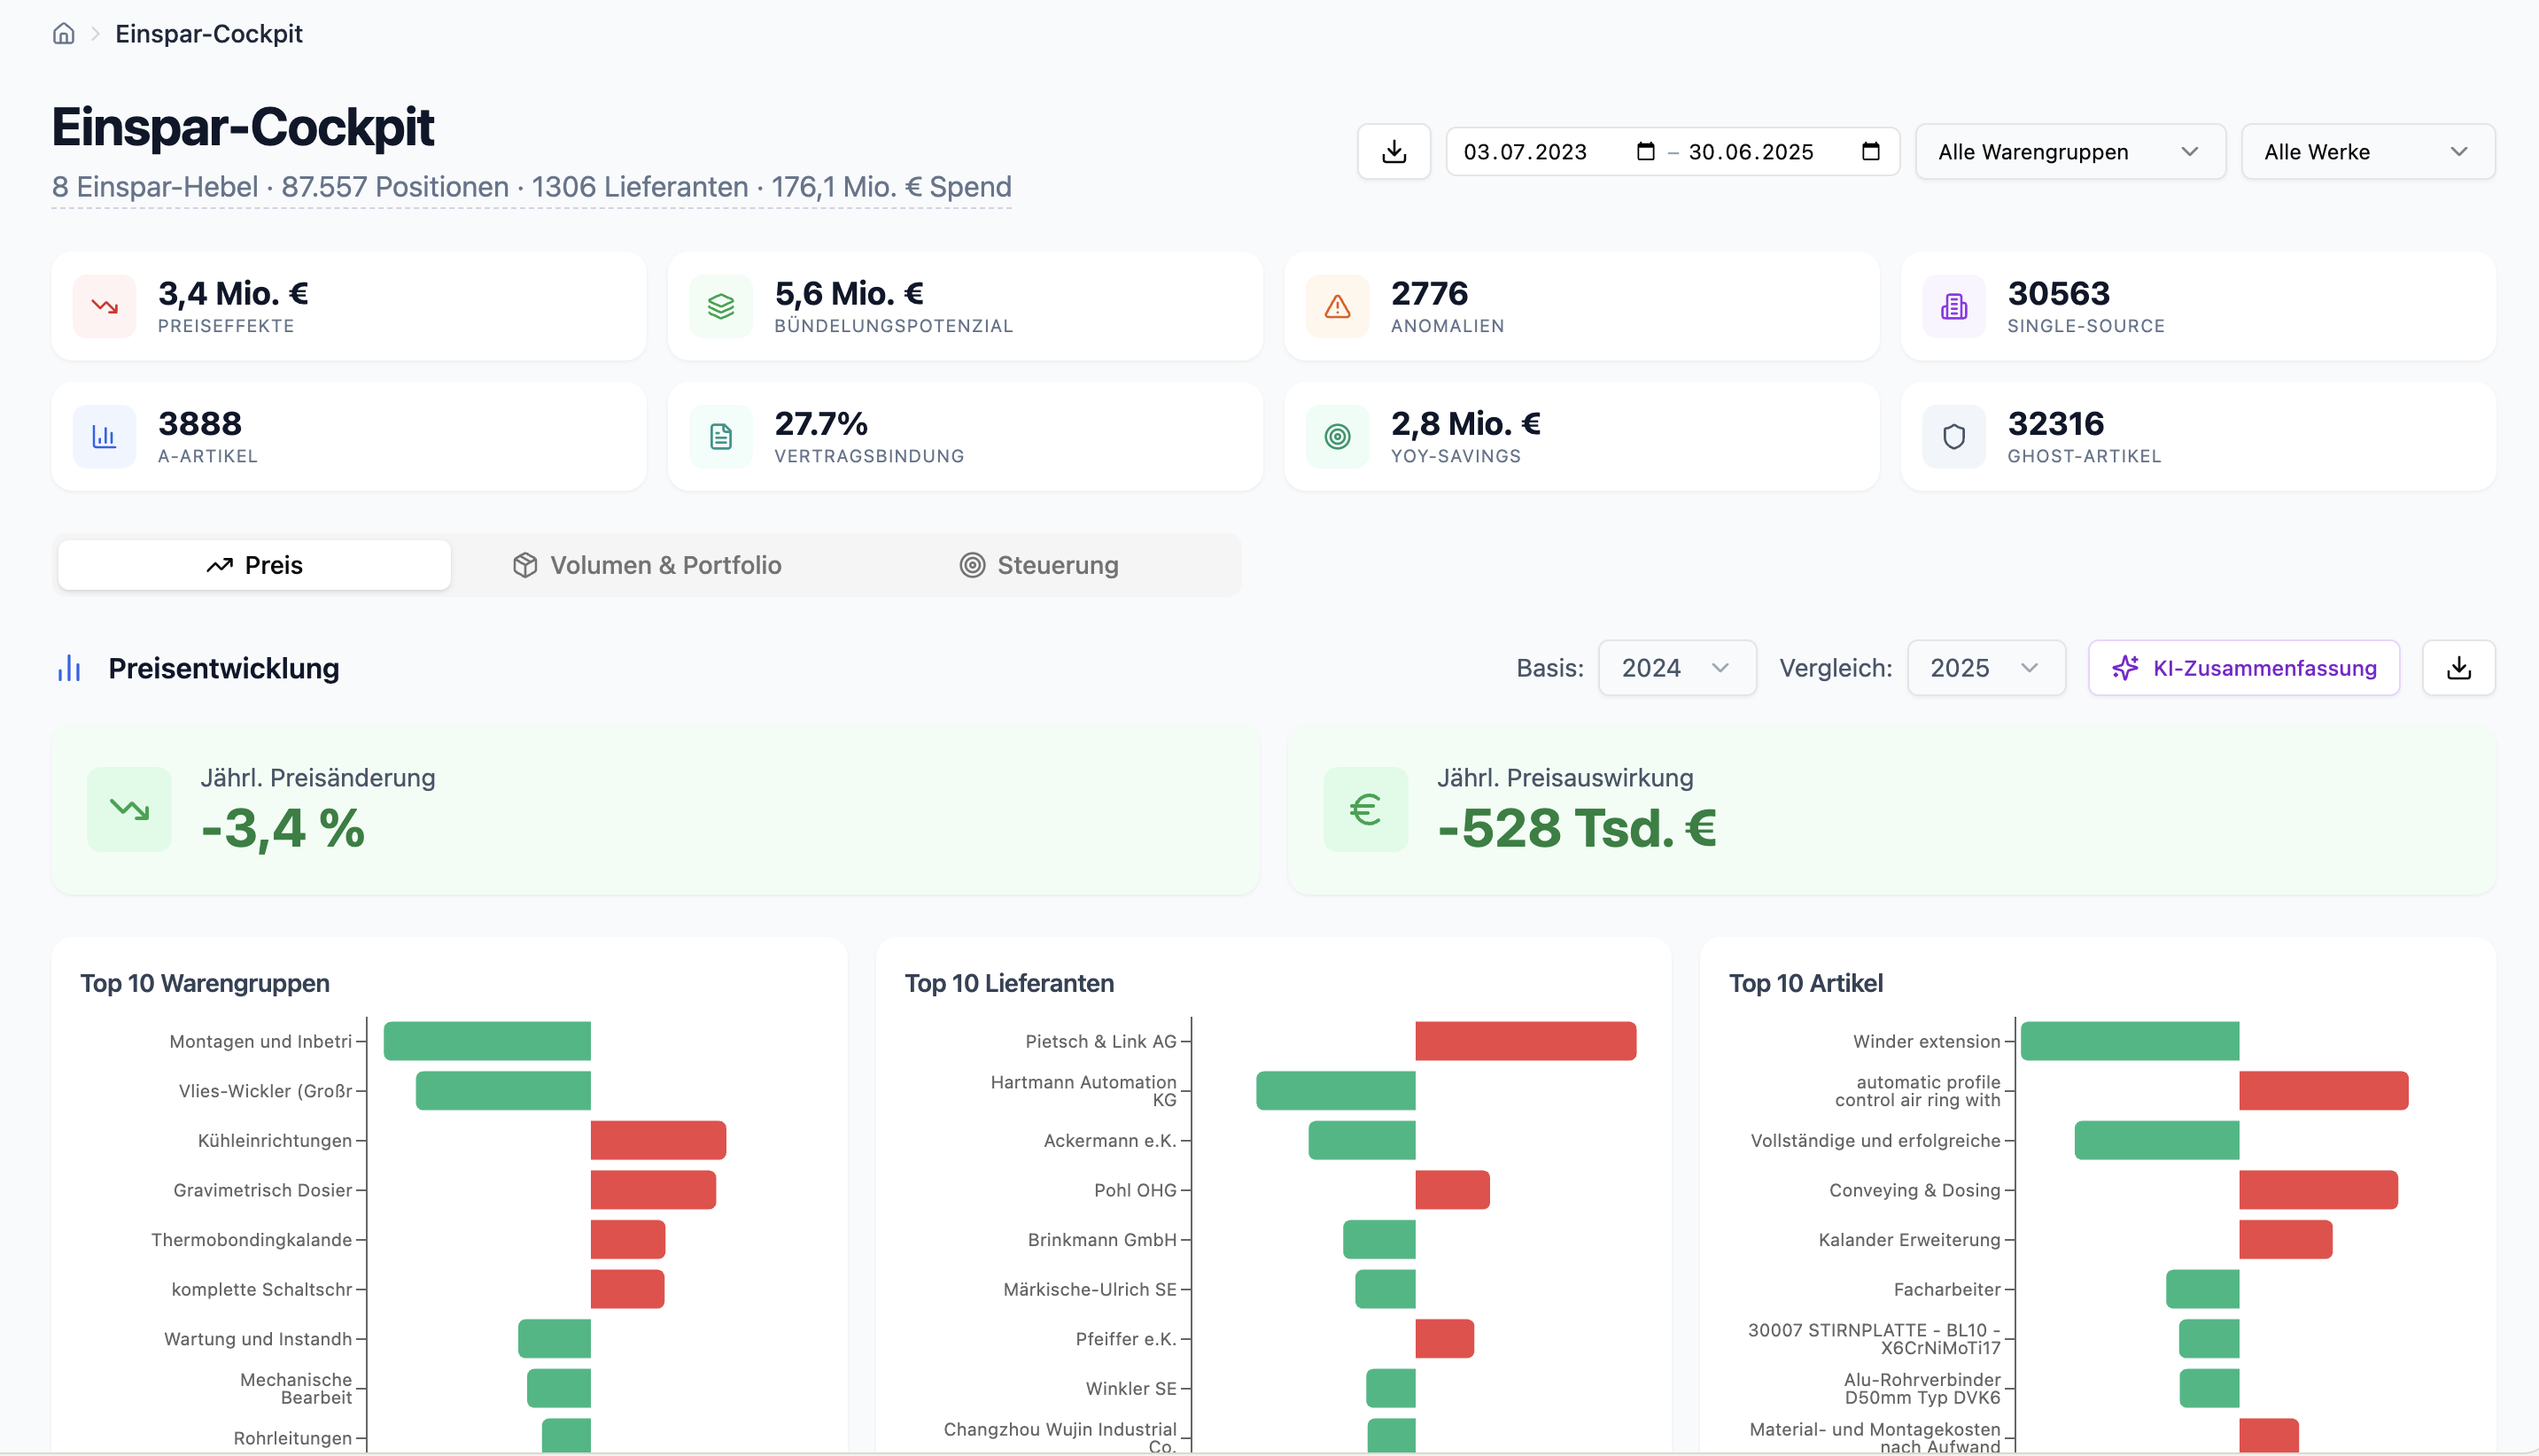Switch to the Steuerung tab
The image size is (2539, 1456).
1039,565
